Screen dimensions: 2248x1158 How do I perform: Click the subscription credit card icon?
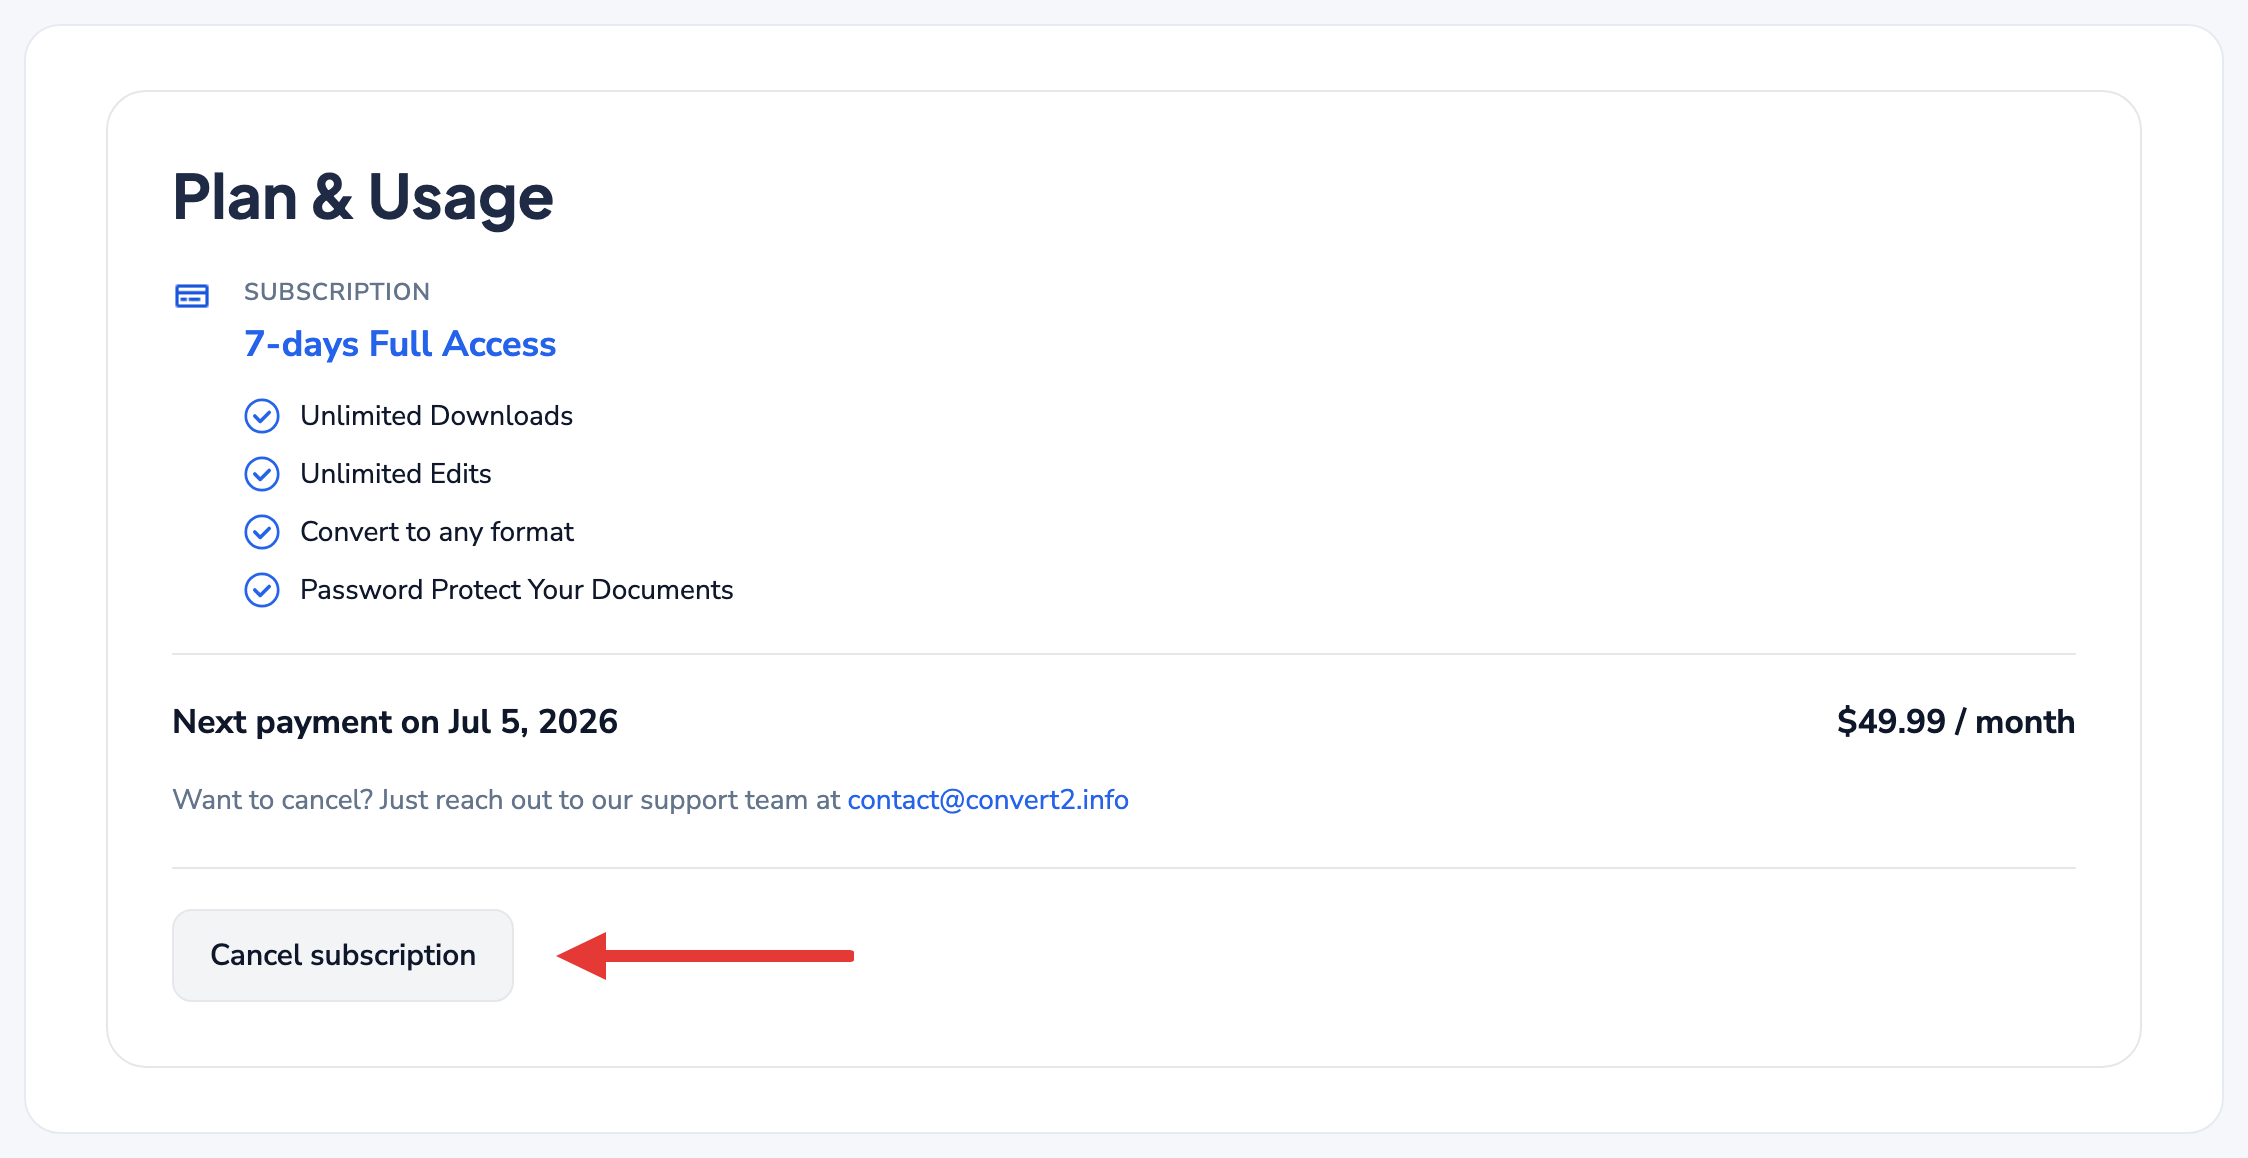[x=192, y=296]
